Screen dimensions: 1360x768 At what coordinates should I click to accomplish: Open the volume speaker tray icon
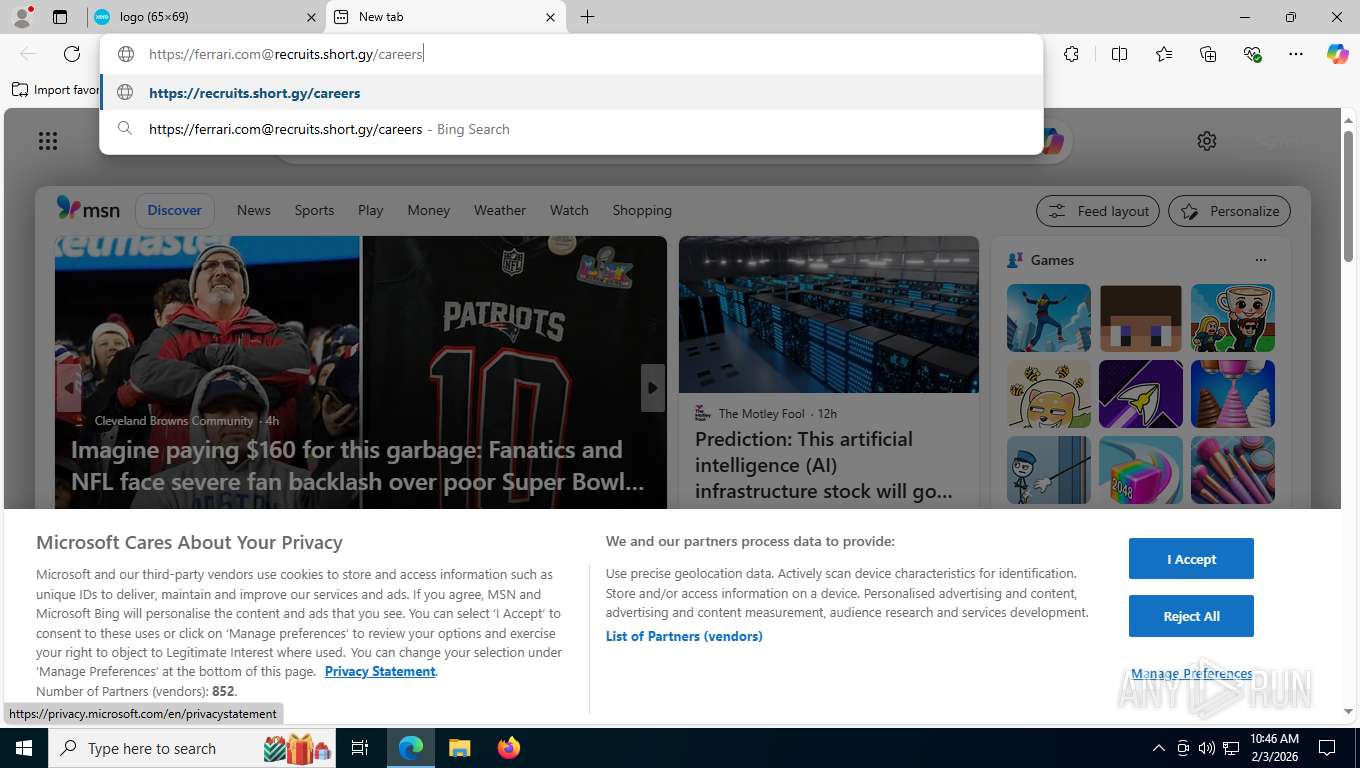tap(1207, 748)
